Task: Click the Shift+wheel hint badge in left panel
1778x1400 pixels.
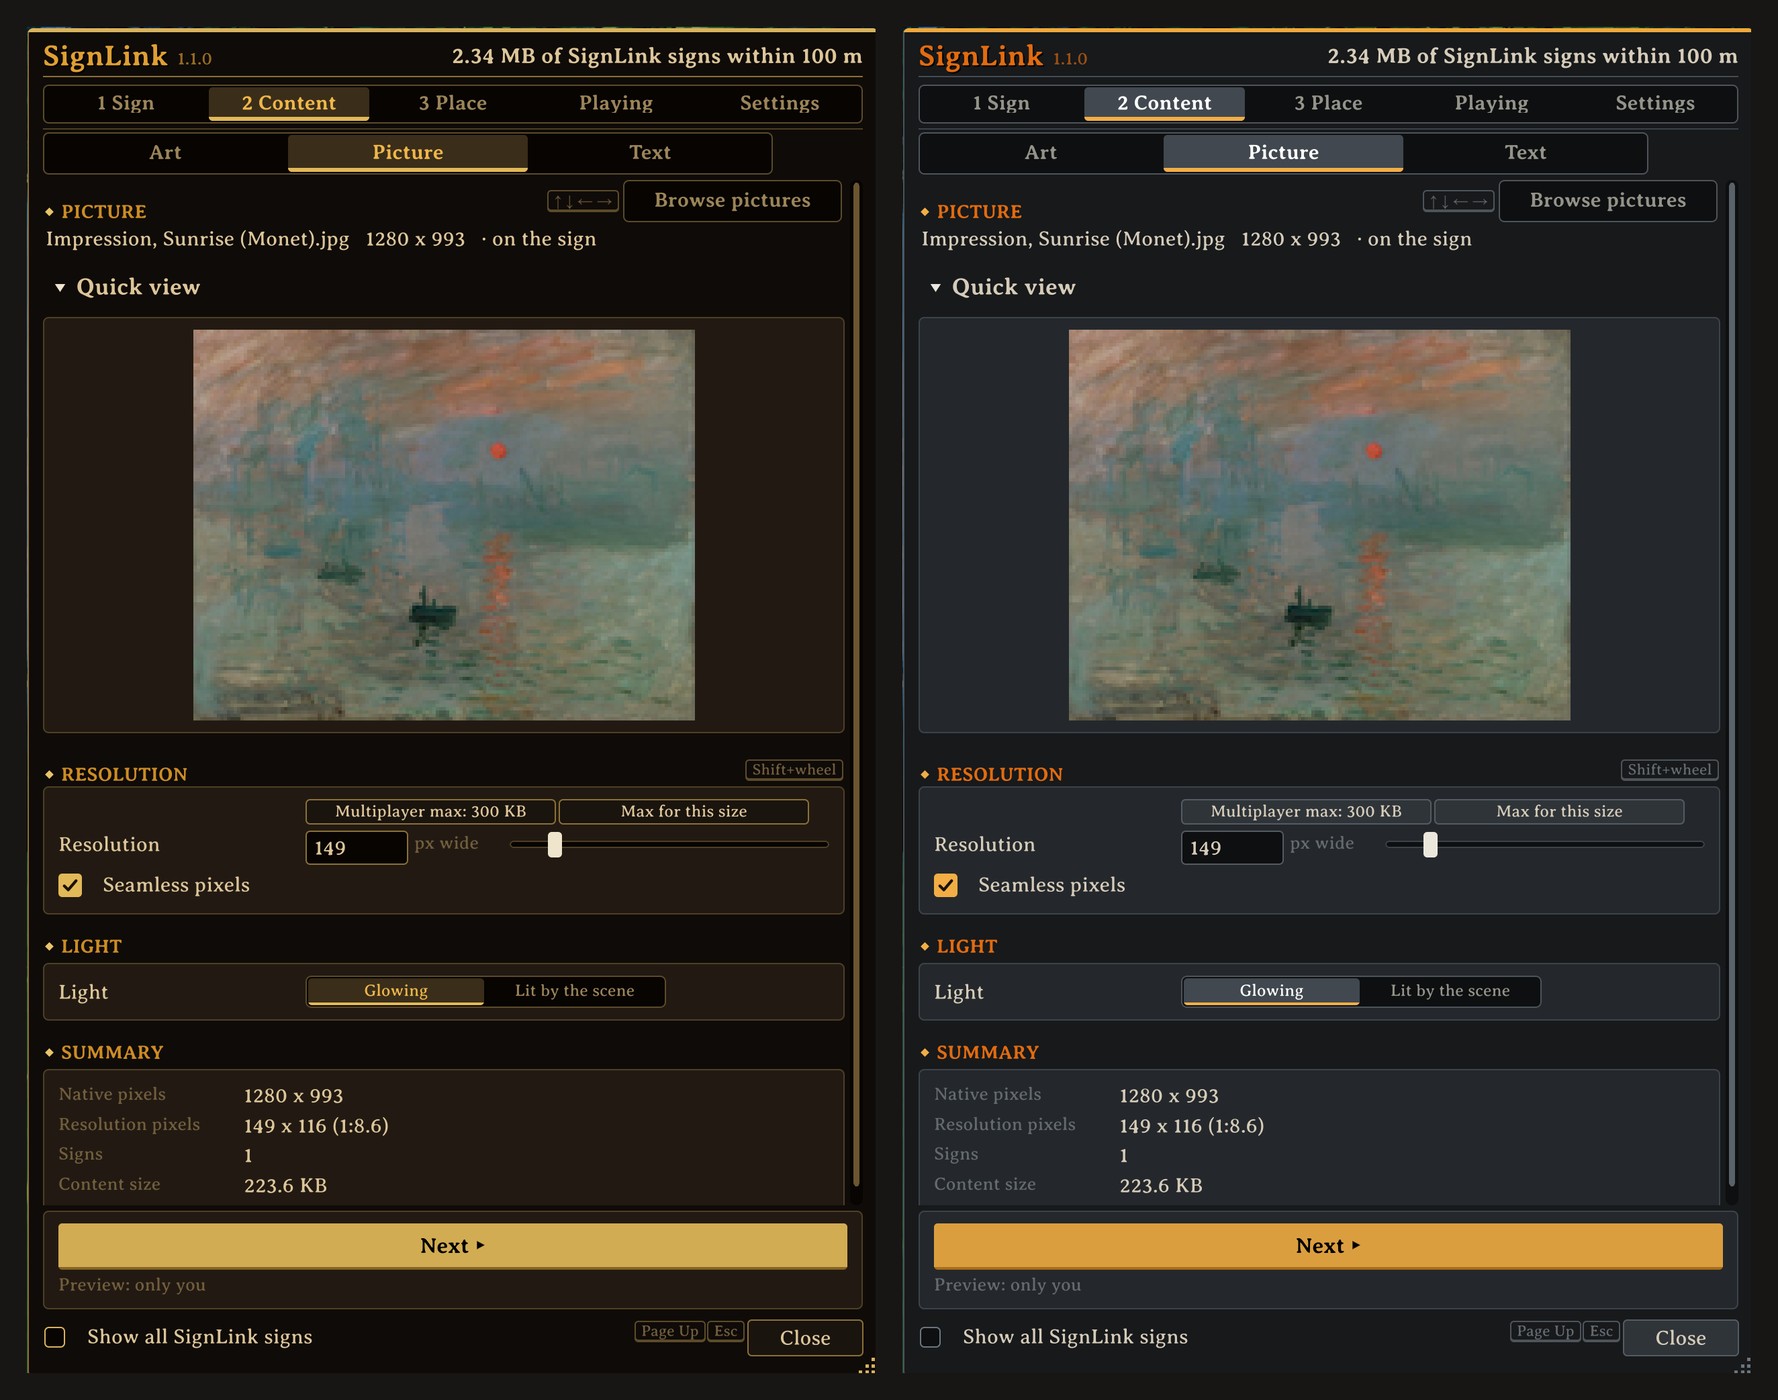Action: point(794,769)
